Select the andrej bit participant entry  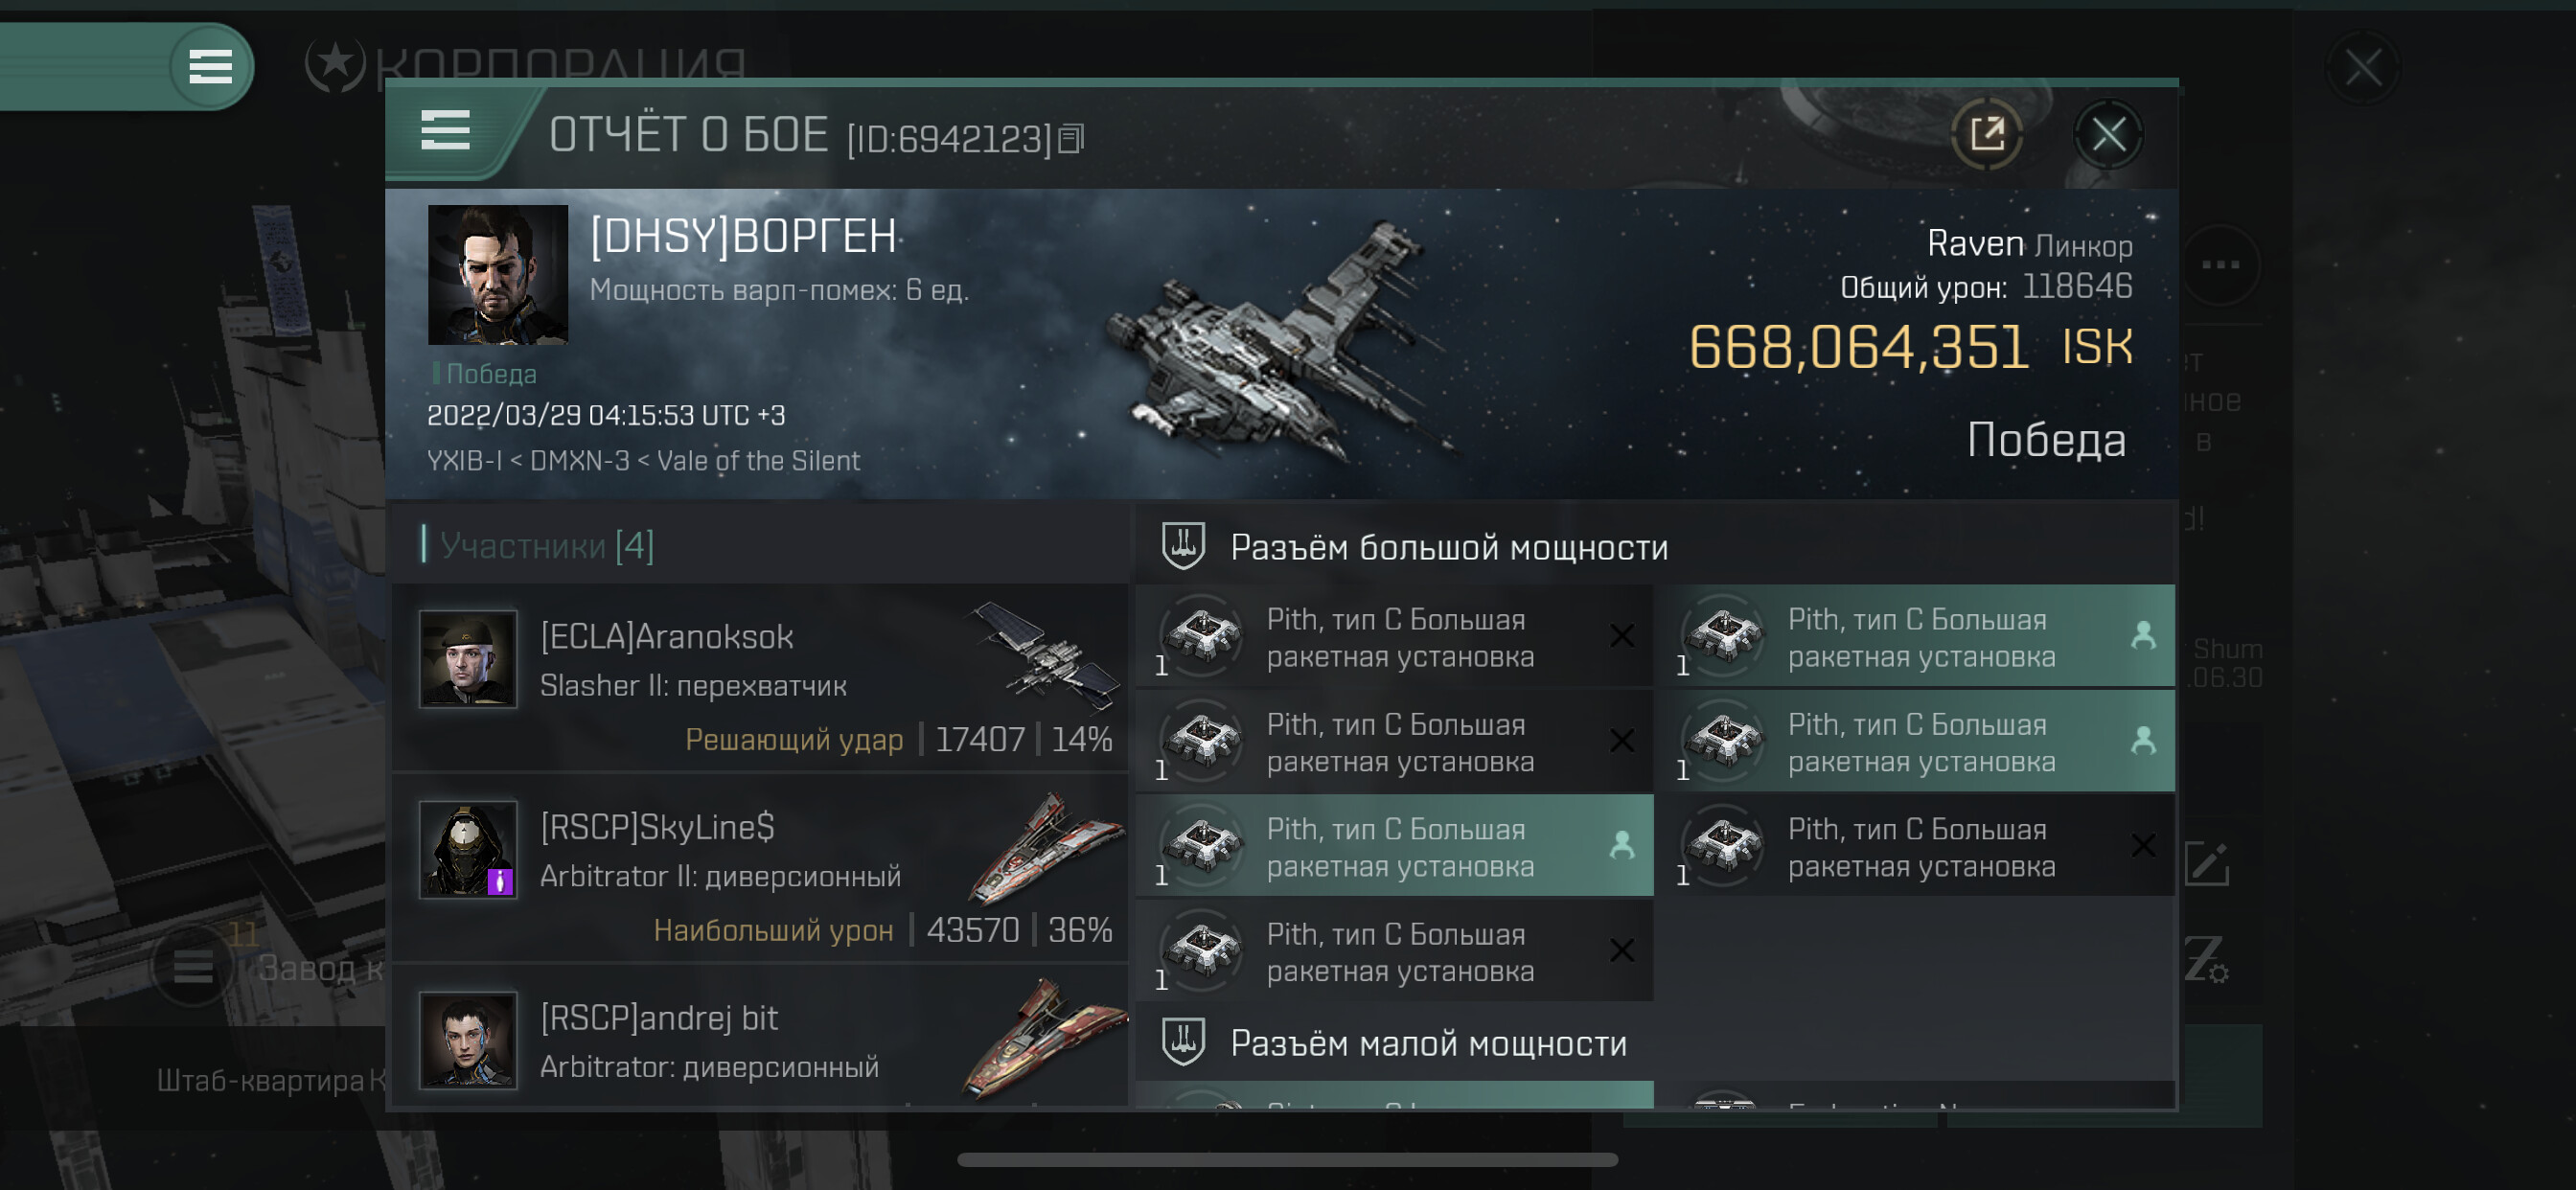[x=760, y=1038]
